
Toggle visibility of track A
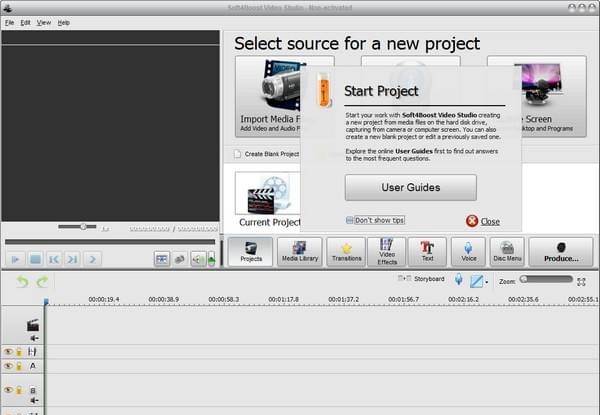click(x=8, y=366)
